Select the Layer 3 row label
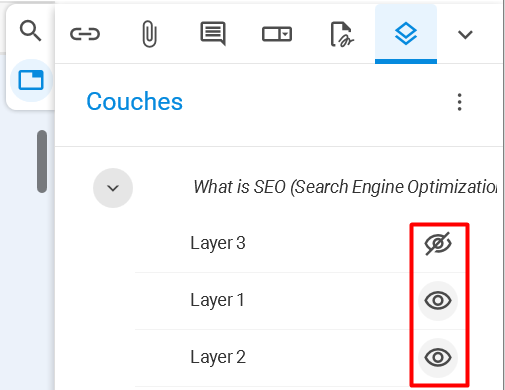Screen dimensions: 505x390 click(x=218, y=243)
